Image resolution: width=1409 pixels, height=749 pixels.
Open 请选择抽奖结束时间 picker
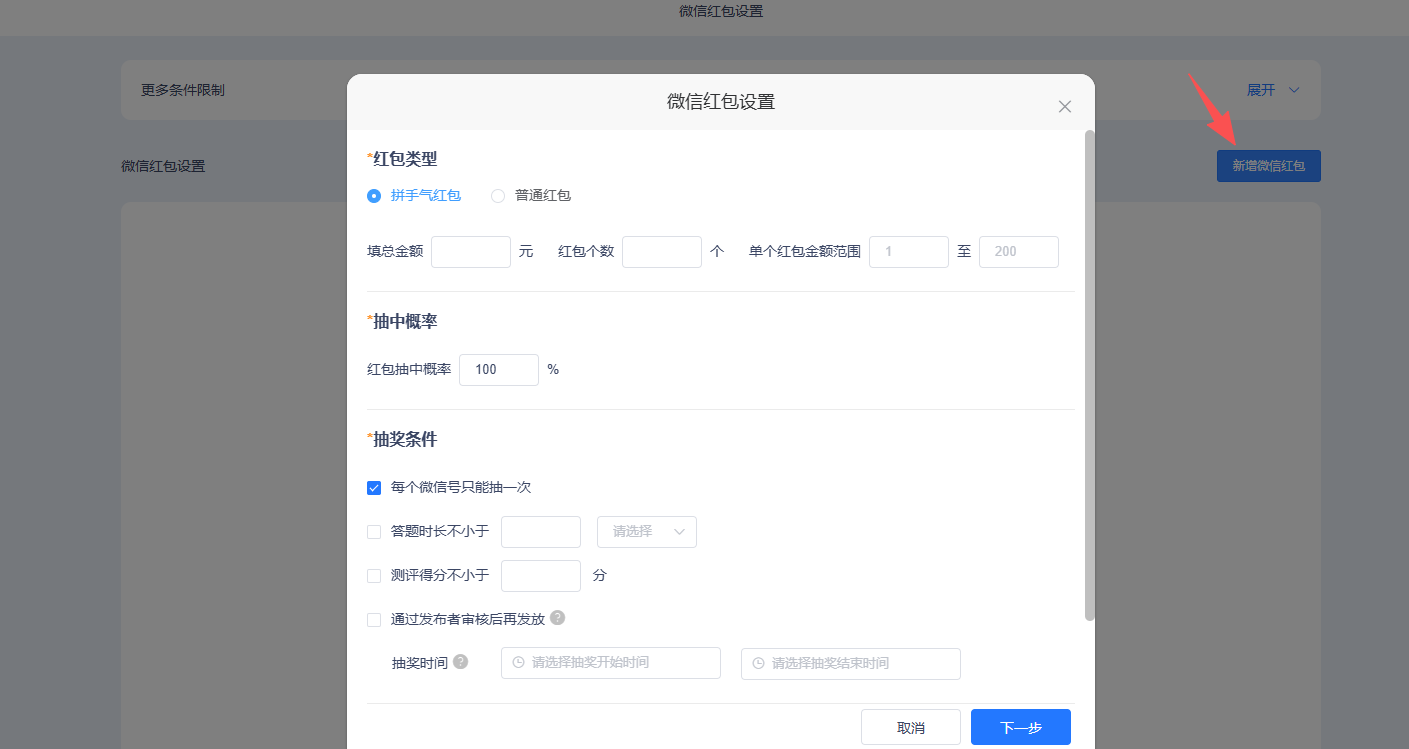pos(851,663)
